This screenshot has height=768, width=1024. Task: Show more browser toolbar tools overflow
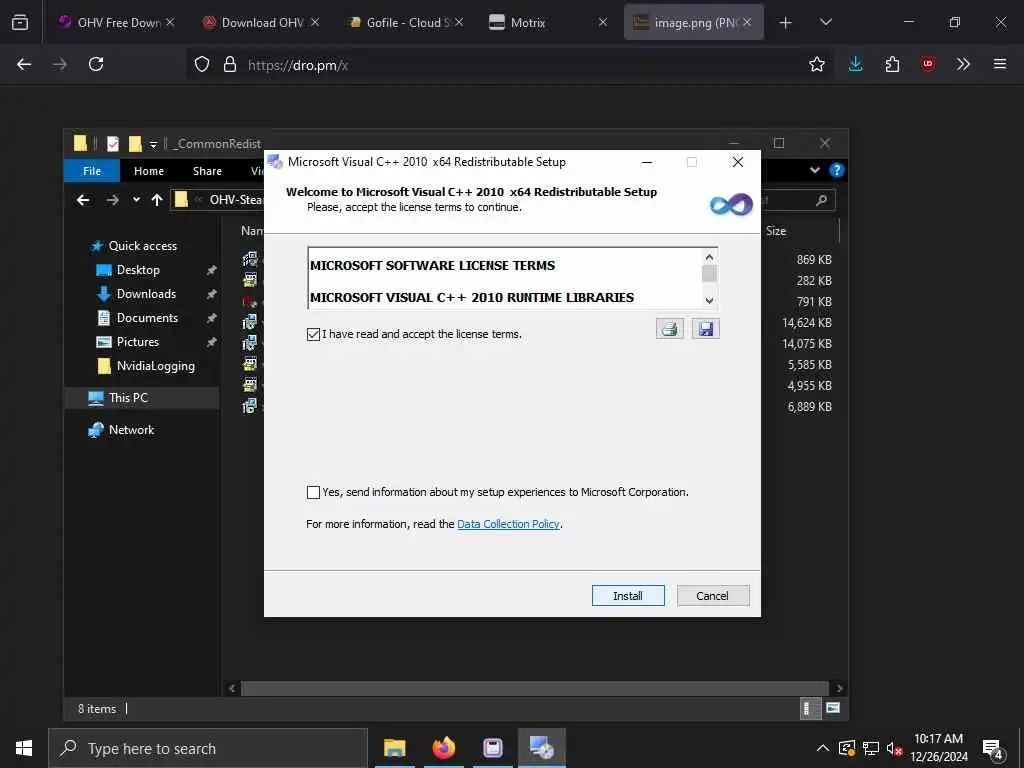[x=963, y=64]
